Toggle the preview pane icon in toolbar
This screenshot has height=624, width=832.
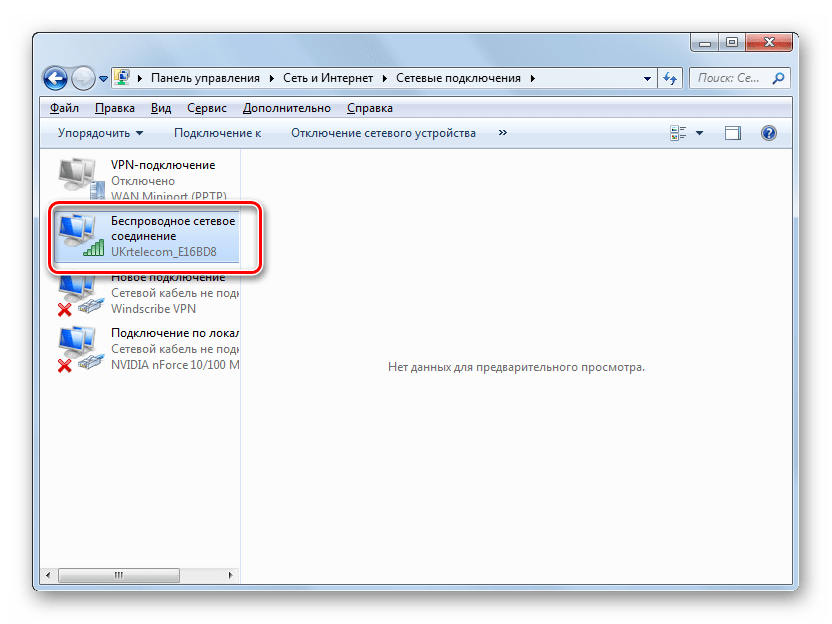point(733,133)
